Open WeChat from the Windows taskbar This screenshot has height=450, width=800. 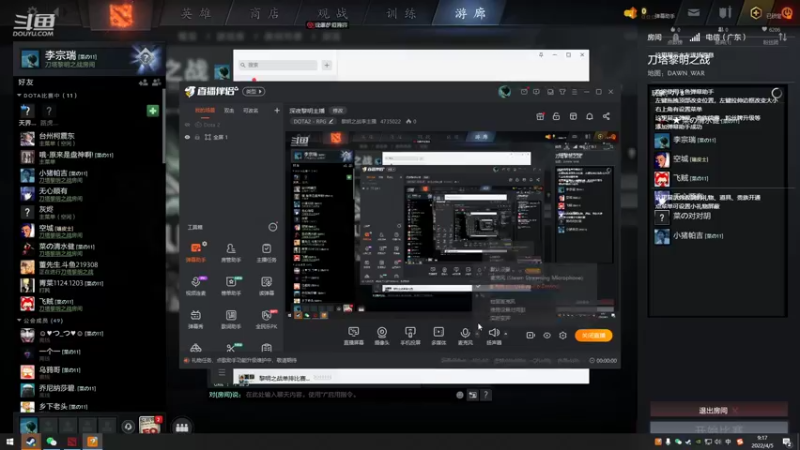click(x=52, y=441)
